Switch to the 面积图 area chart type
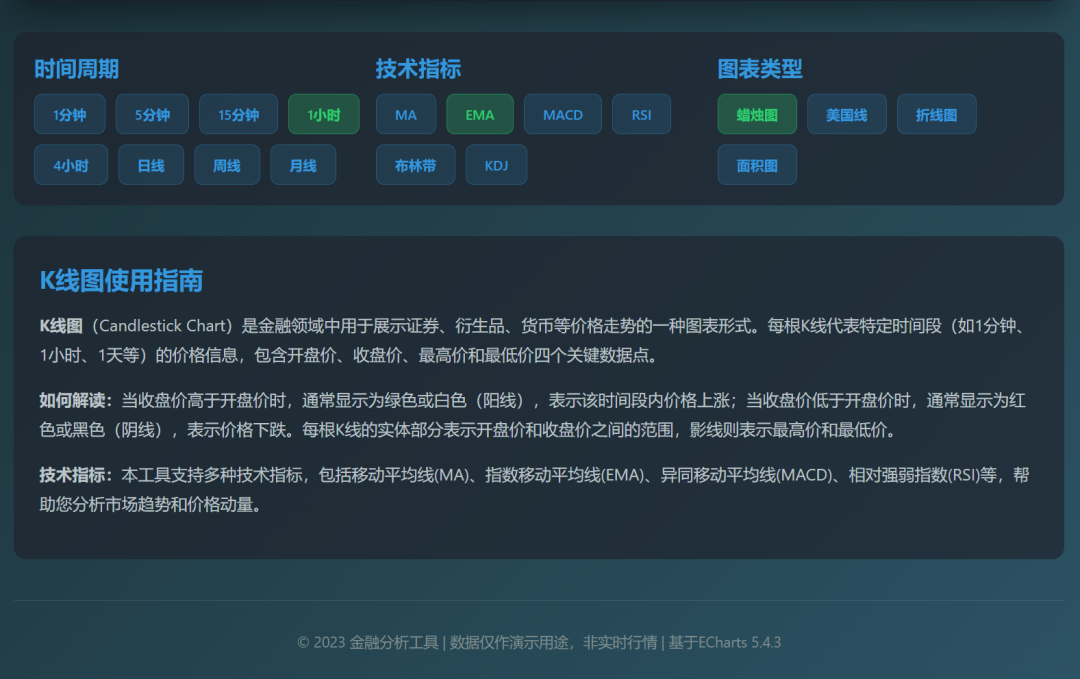Screen dimensions: 1080x679 (757, 164)
